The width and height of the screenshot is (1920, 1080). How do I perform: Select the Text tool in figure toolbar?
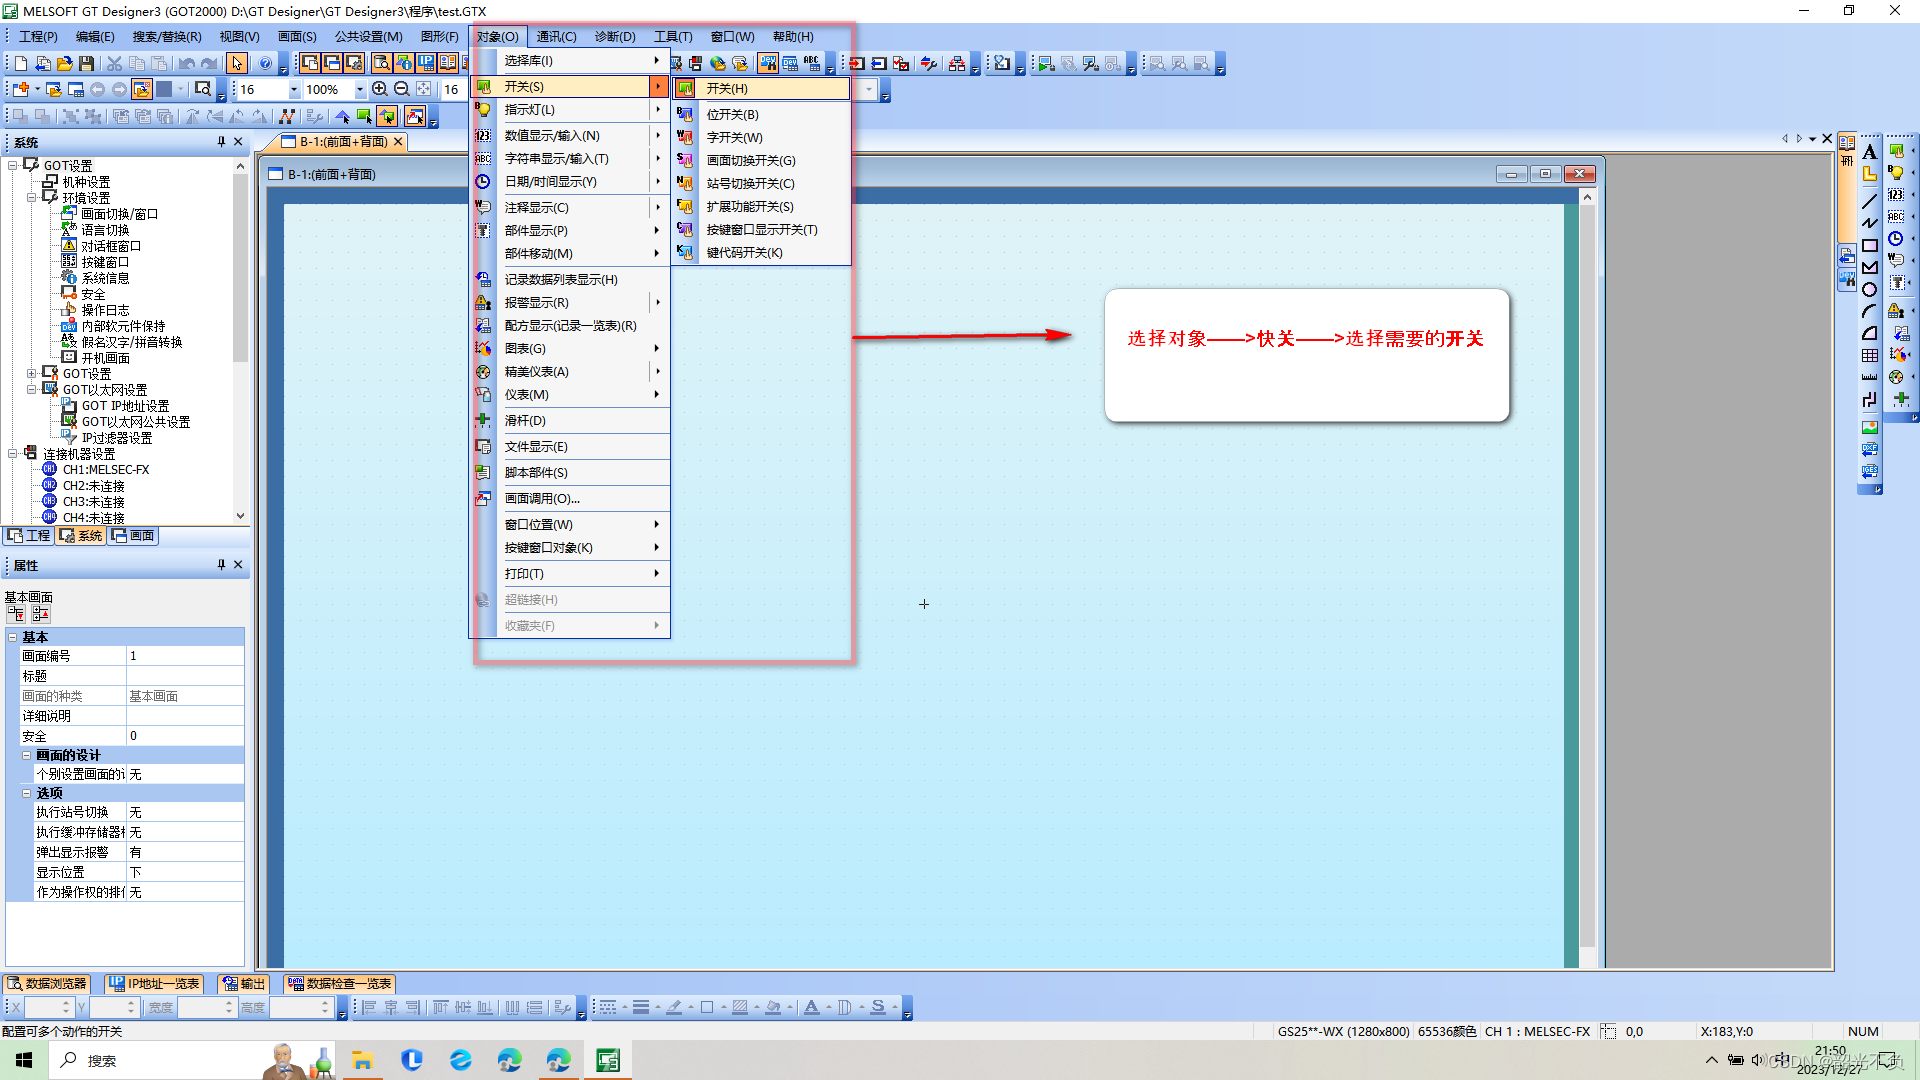coord(1869,152)
